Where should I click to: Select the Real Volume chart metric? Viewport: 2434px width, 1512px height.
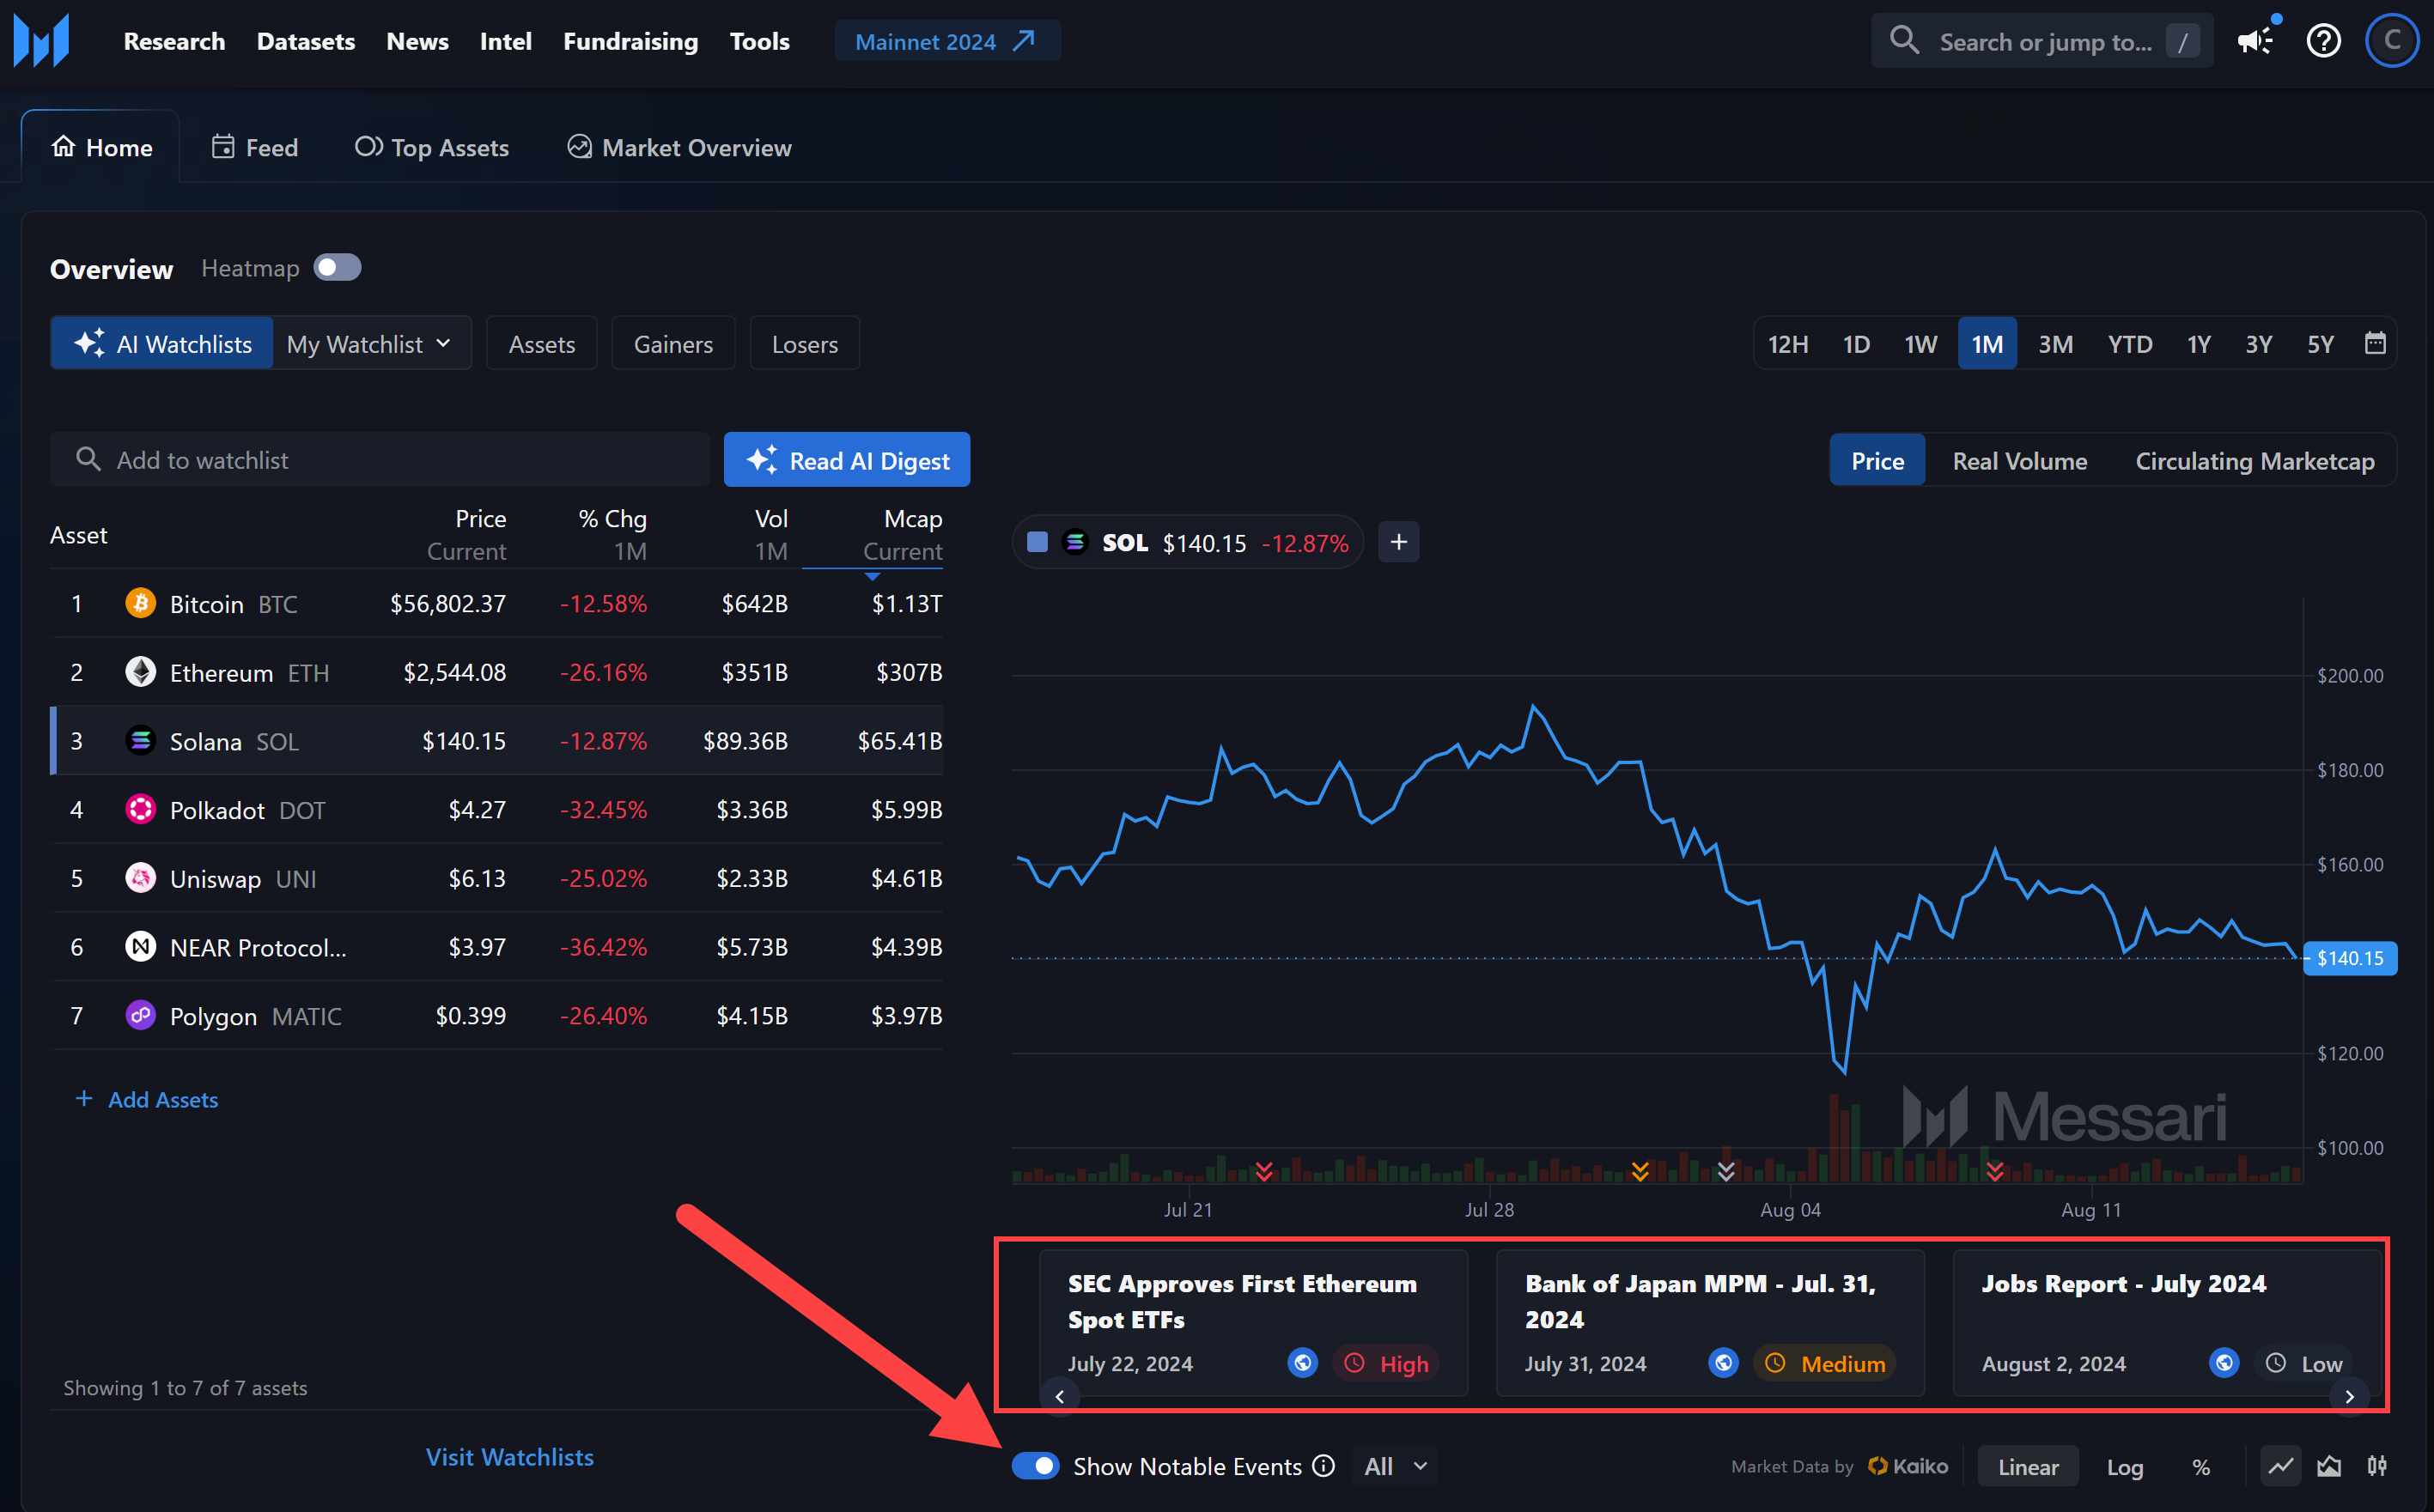pyautogui.click(x=2020, y=461)
